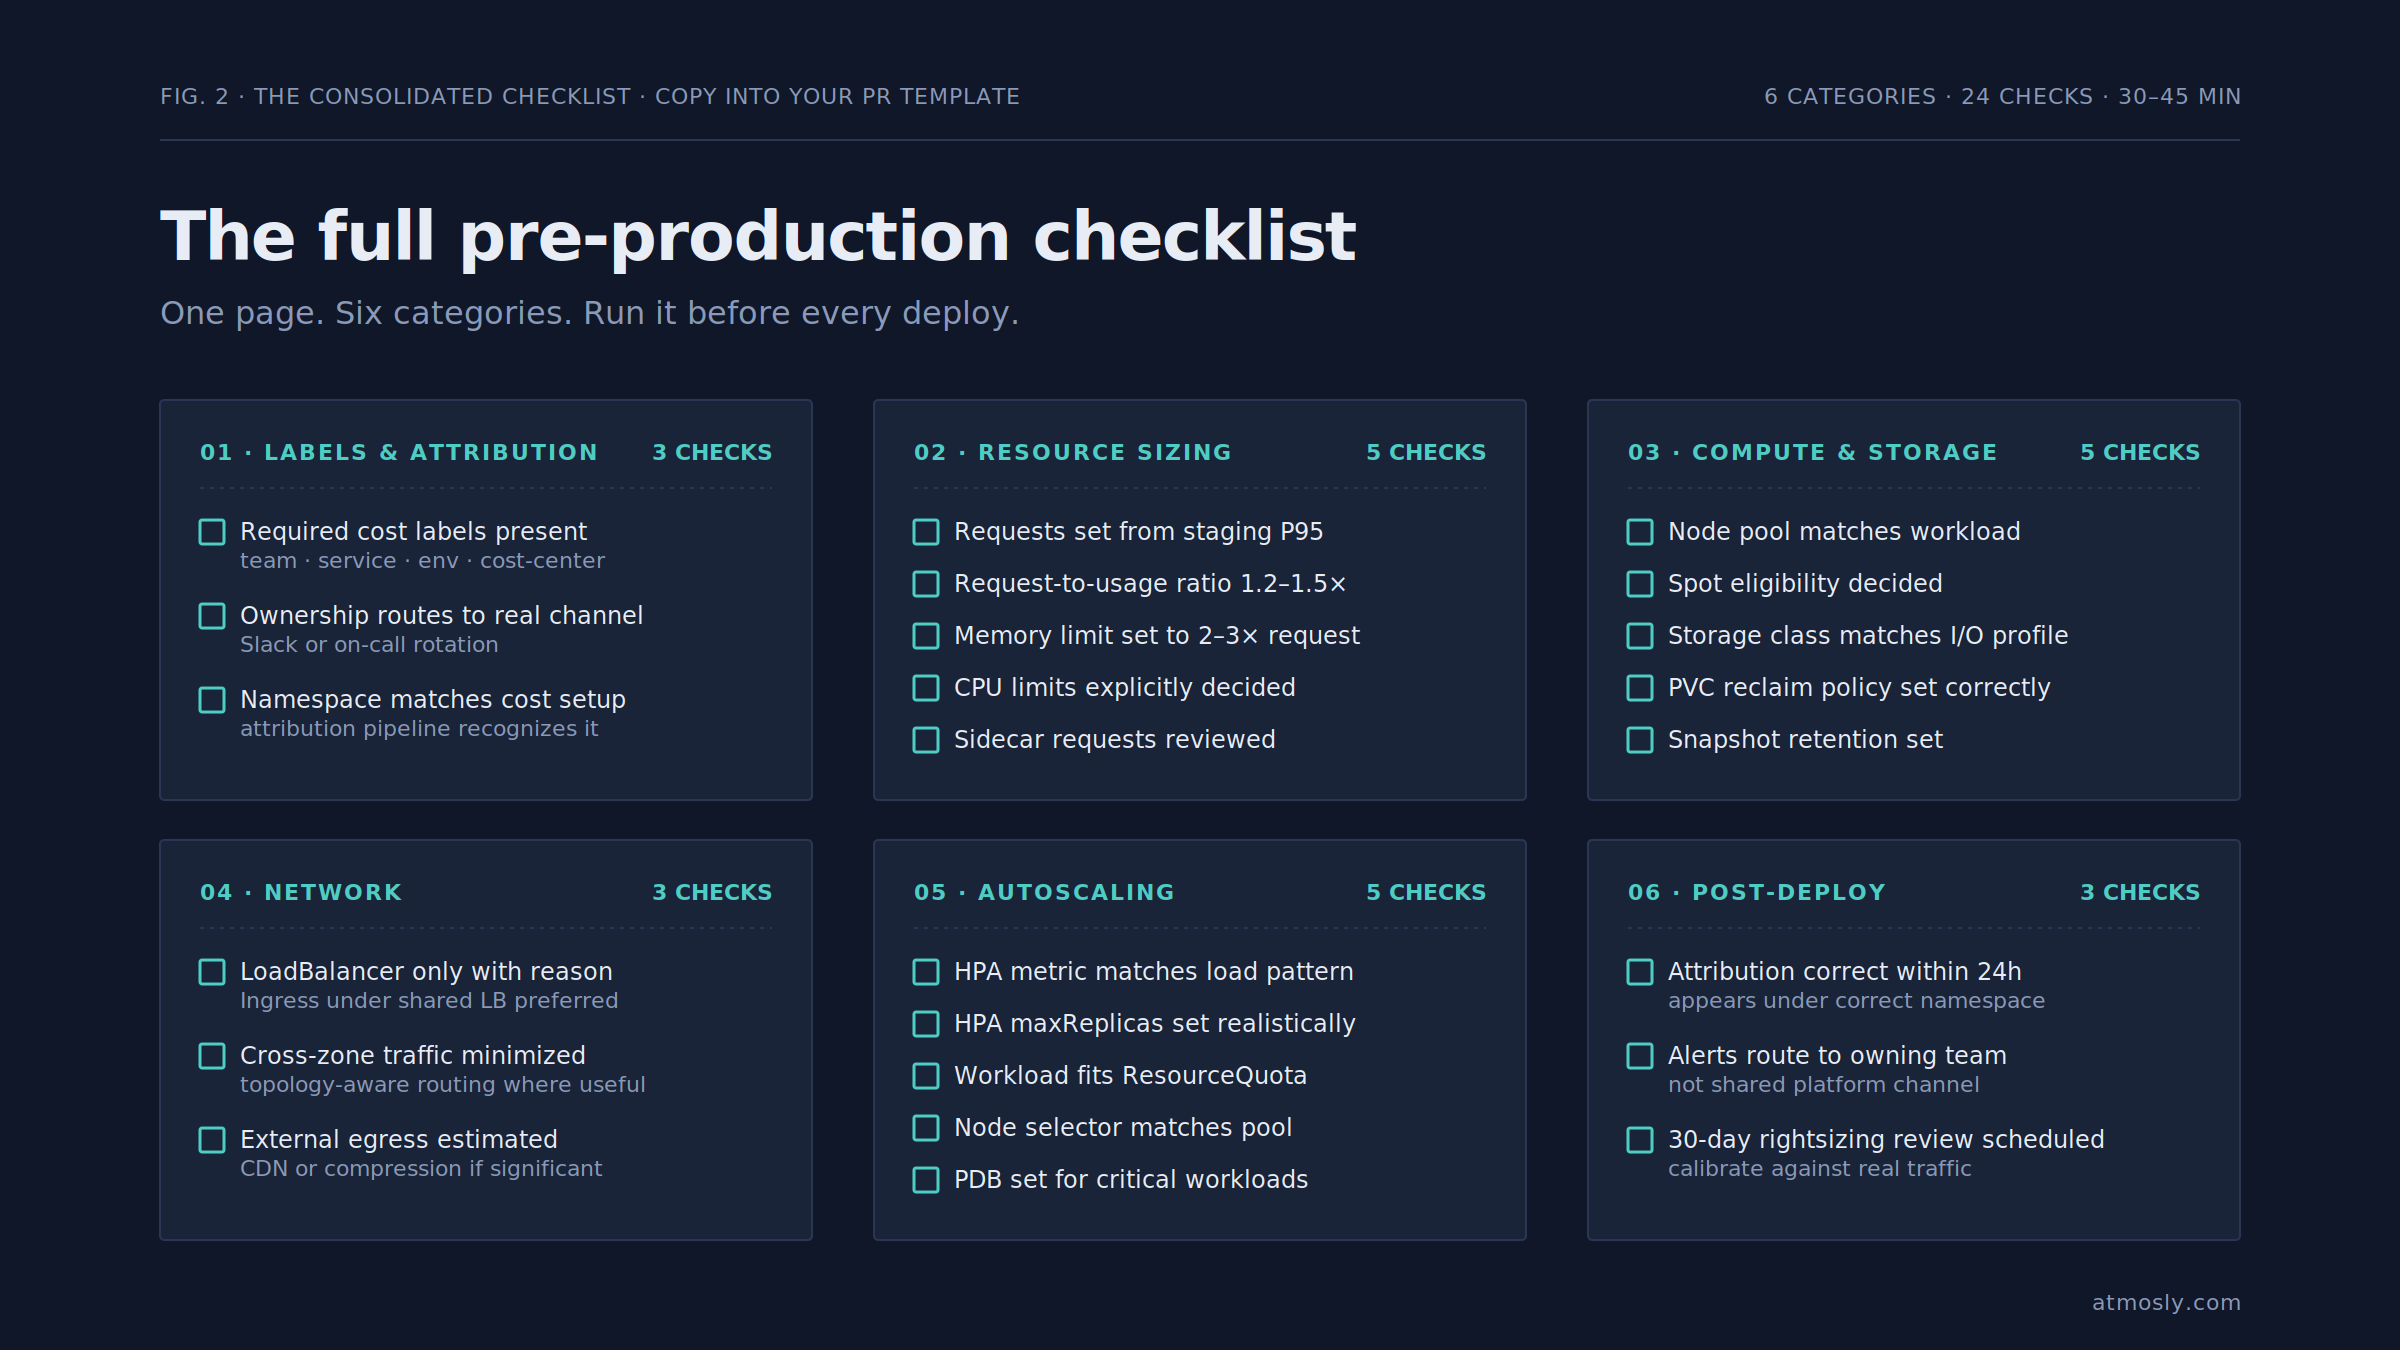Tick 'Memory limit set to 2–3× request'
The height and width of the screenshot is (1350, 2400).
pos(926,636)
